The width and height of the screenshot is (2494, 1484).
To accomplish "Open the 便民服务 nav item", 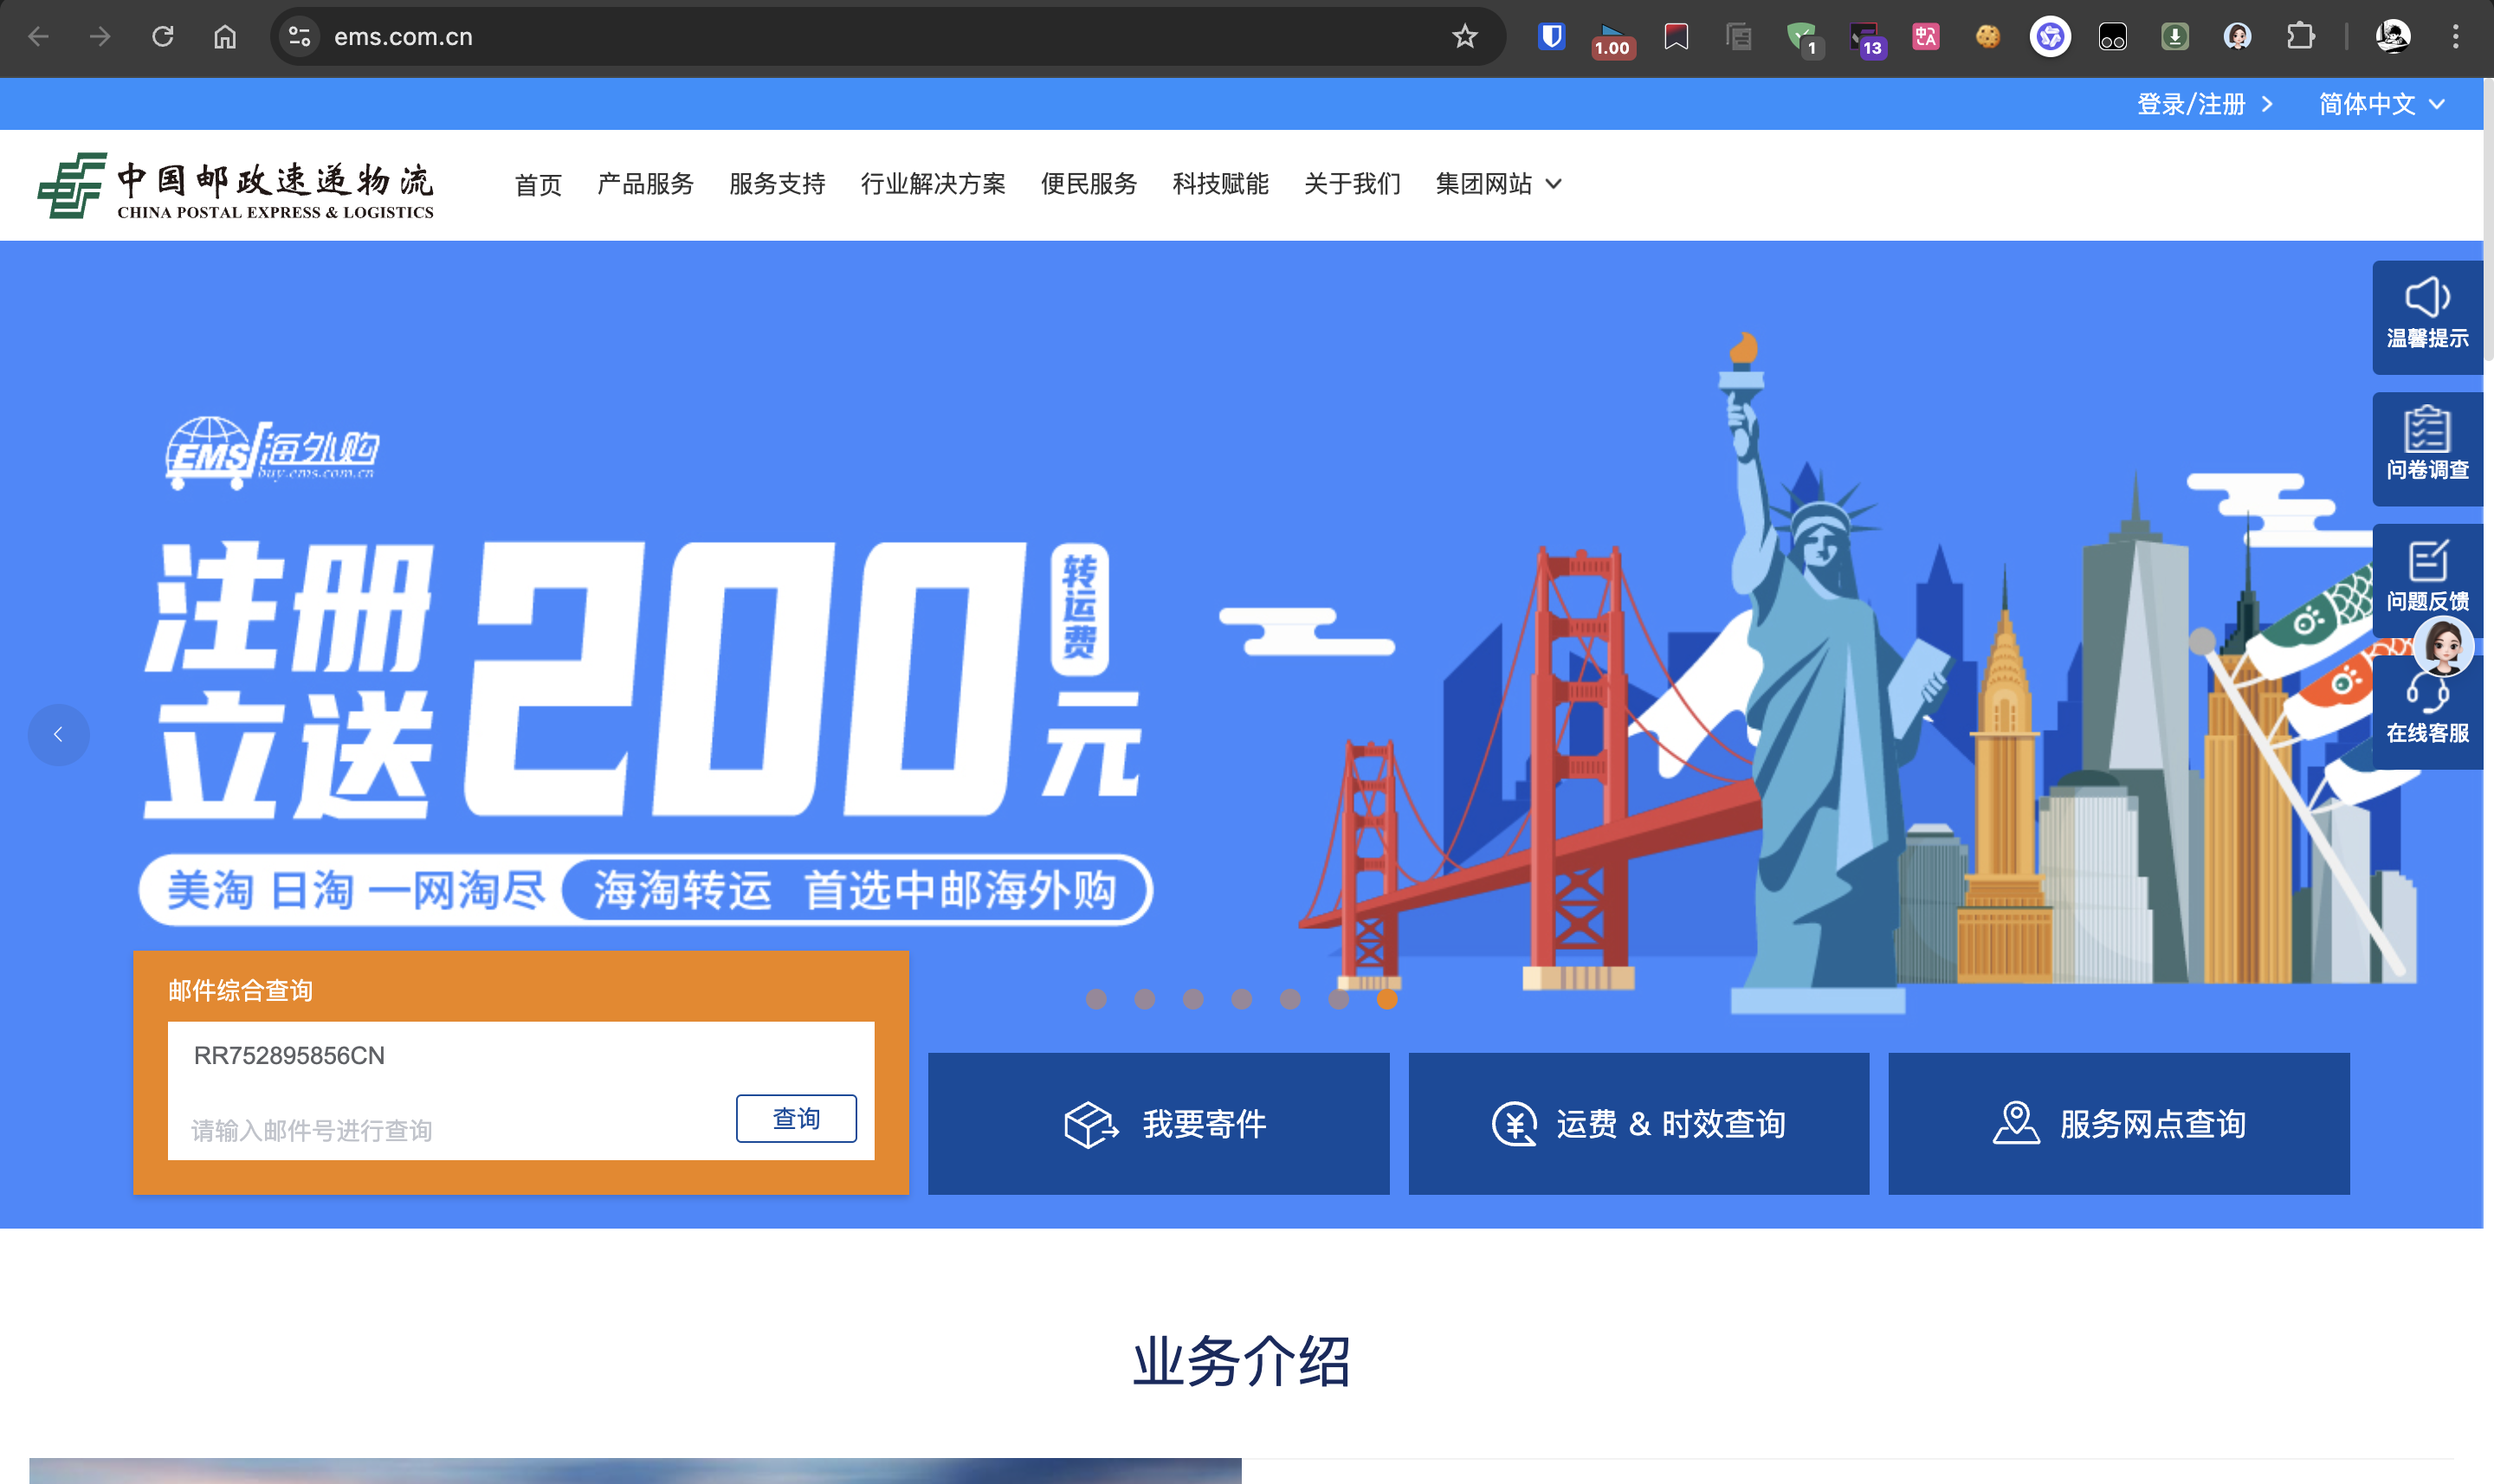I will (x=1089, y=184).
